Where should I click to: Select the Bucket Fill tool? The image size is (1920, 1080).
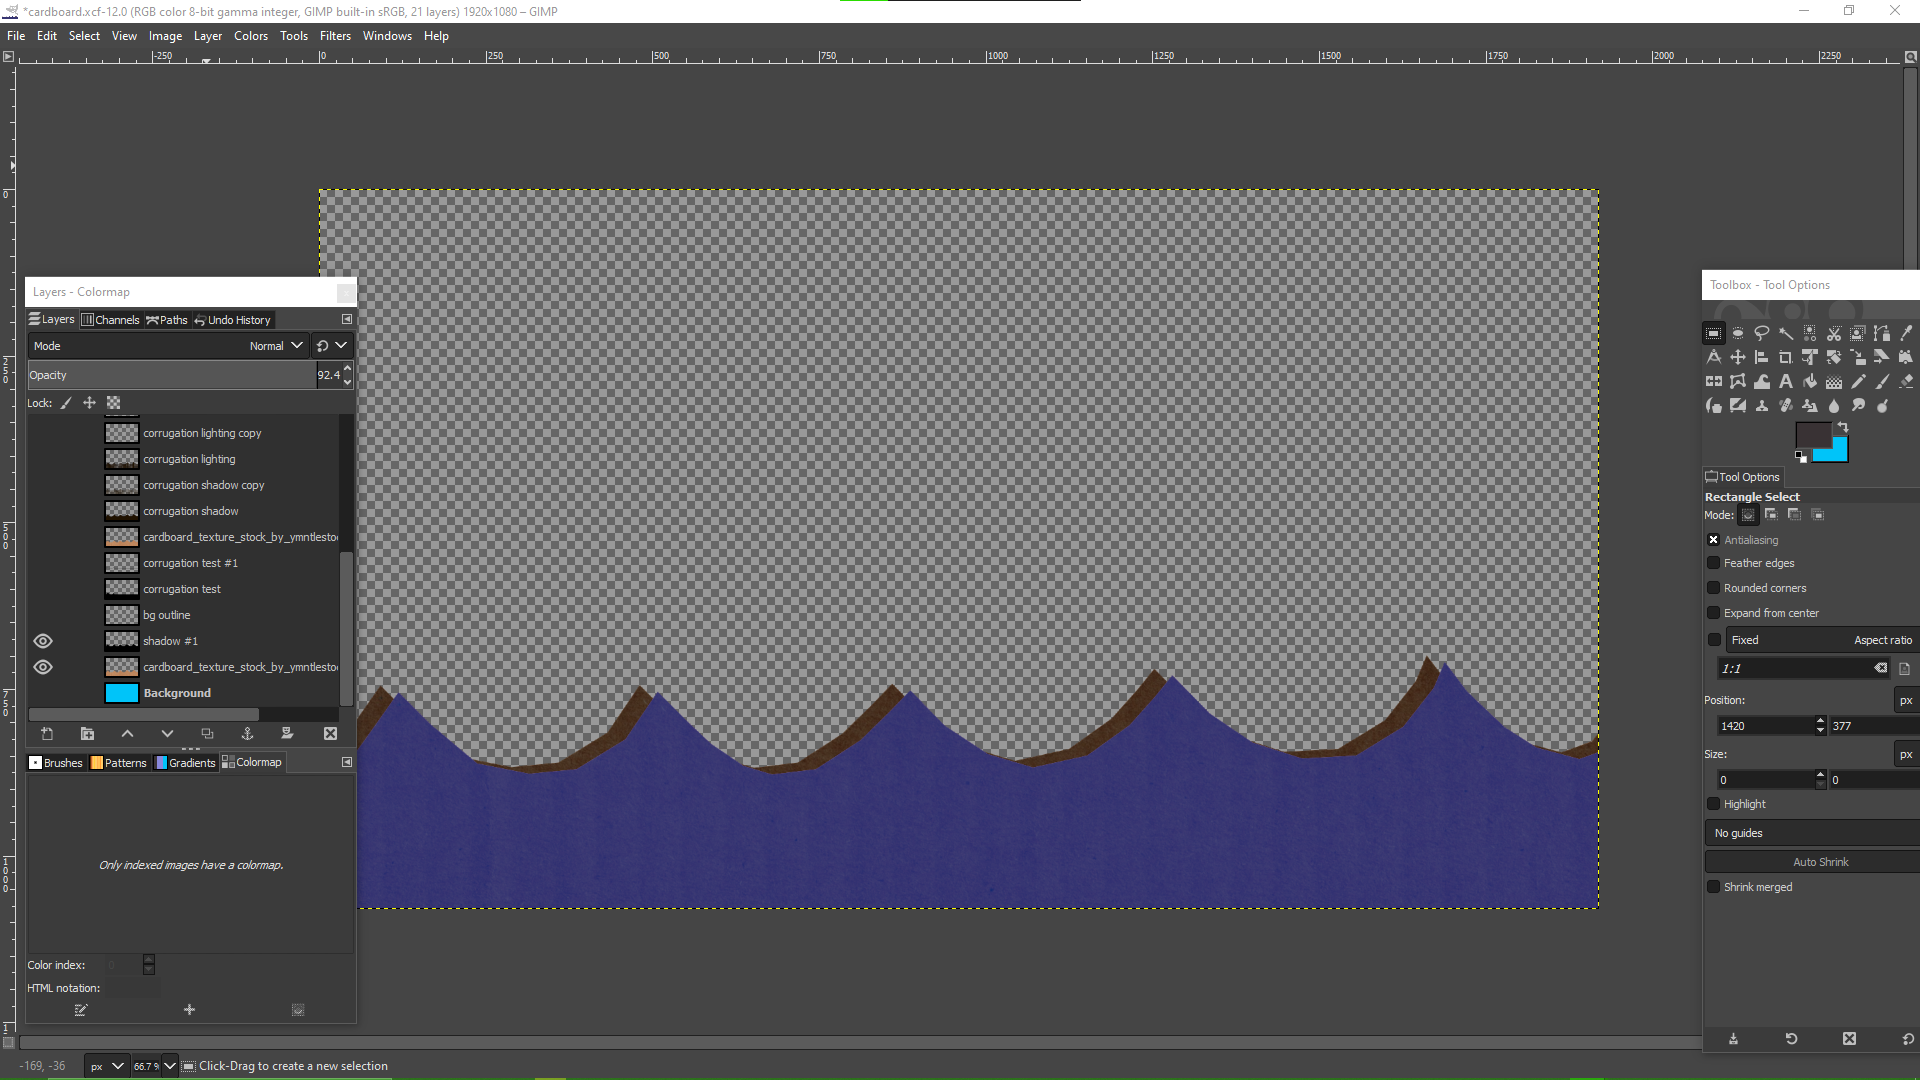[x=1810, y=381]
